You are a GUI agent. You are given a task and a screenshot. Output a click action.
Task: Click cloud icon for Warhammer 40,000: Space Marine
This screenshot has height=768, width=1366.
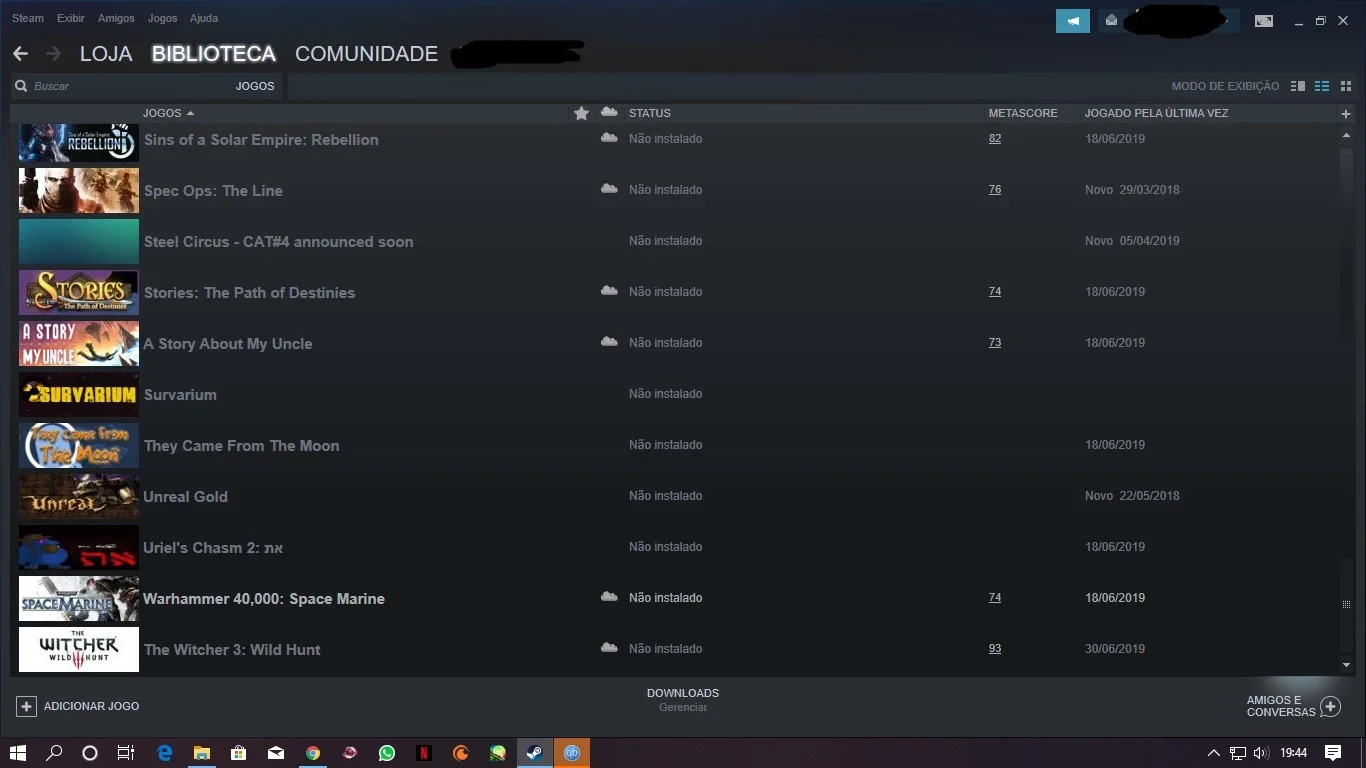tap(609, 597)
